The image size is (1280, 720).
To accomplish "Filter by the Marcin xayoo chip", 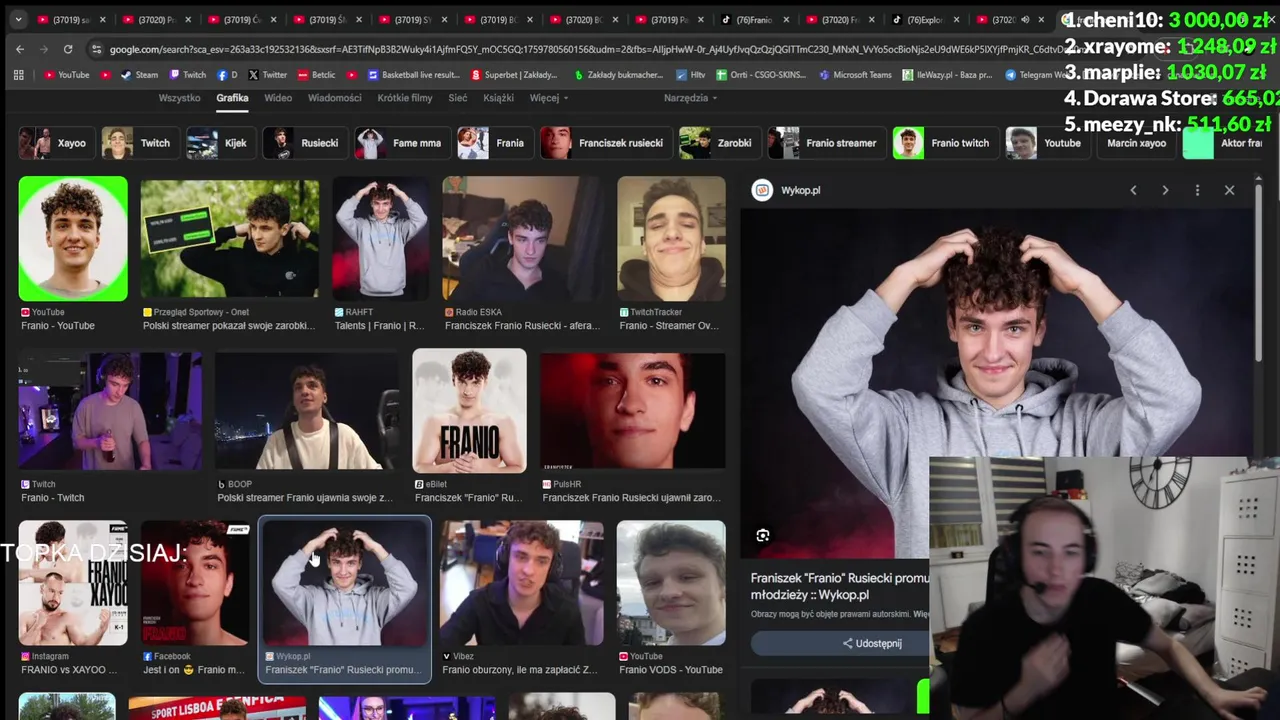I will 1136,143.
